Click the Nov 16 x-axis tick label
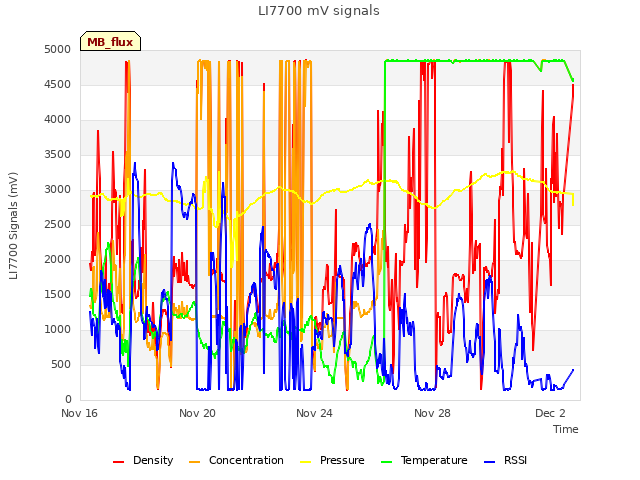Viewport: 640px width, 480px height. (x=80, y=413)
